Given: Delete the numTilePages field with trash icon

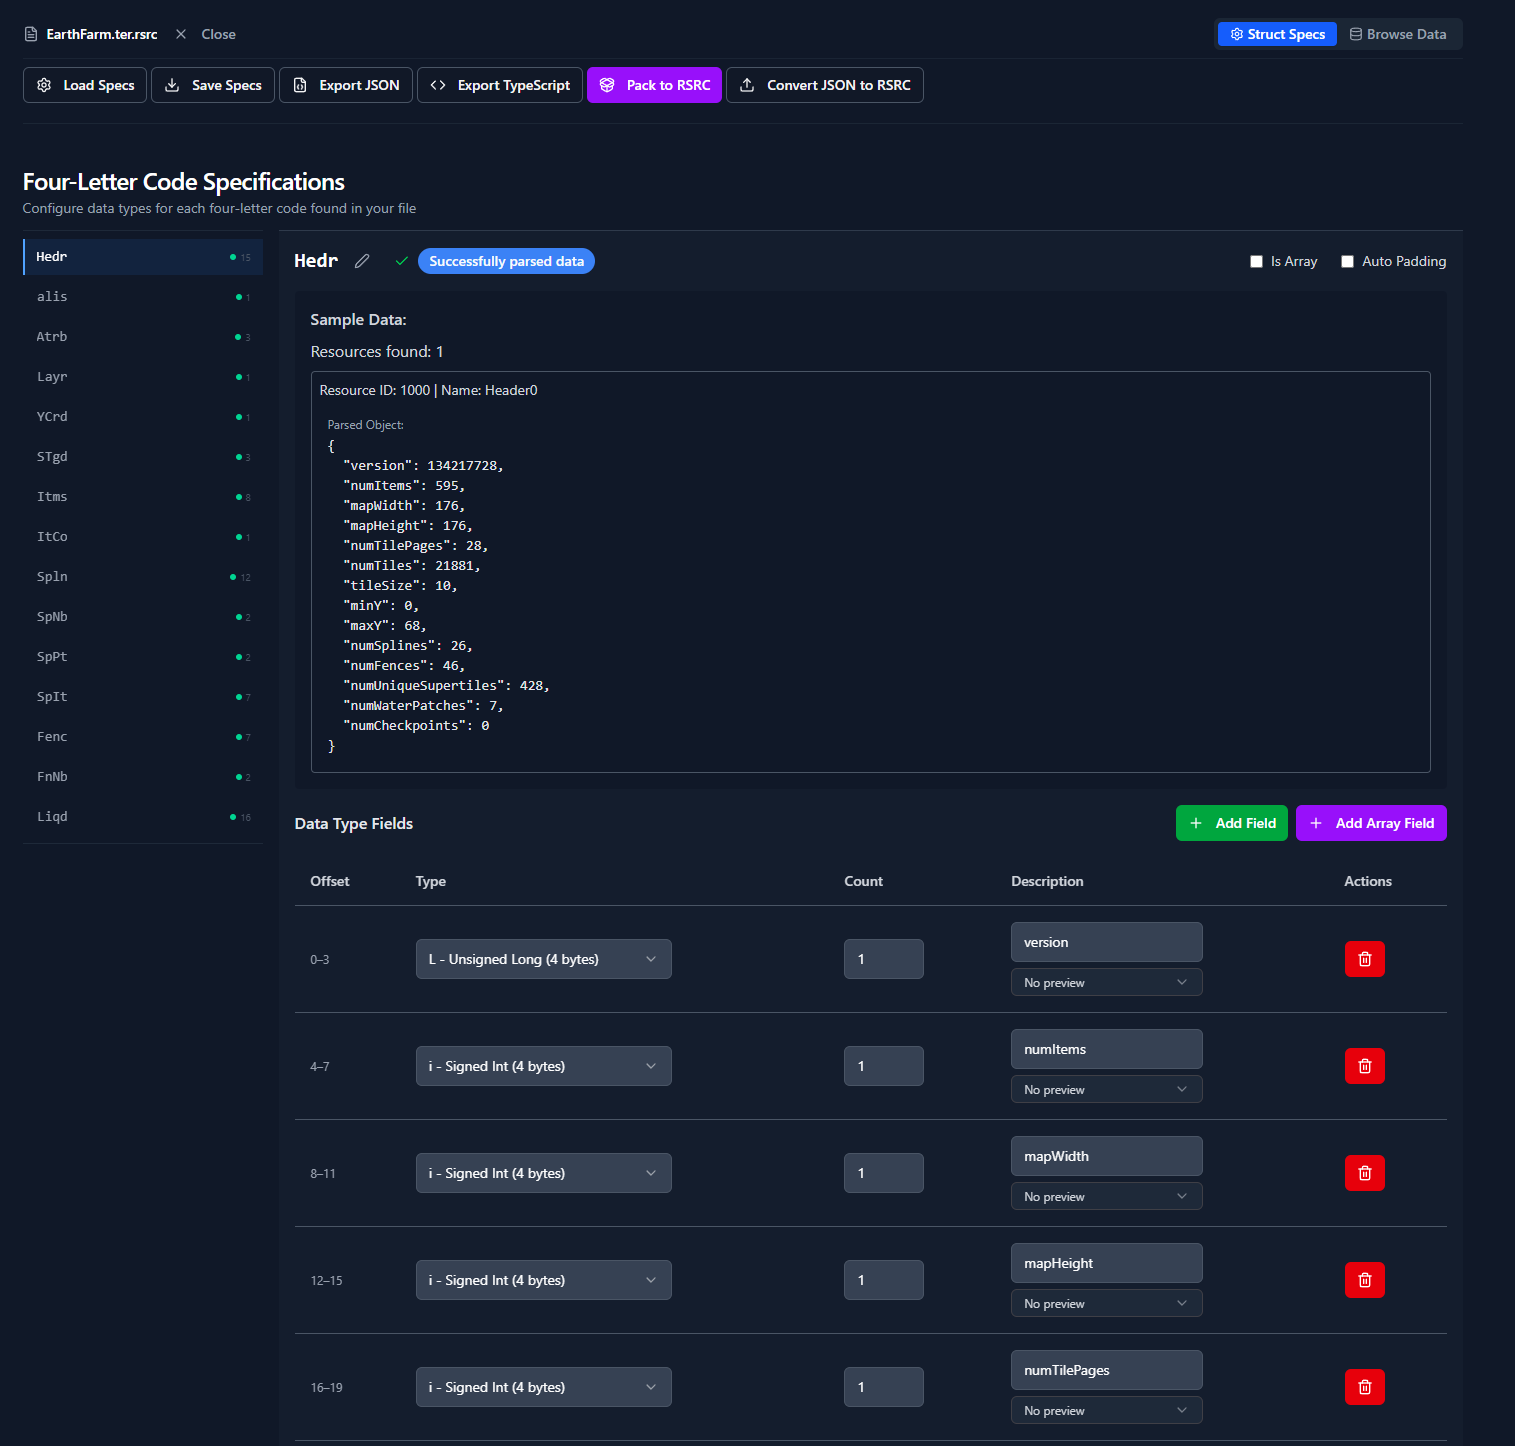Looking at the screenshot, I should click(x=1364, y=1387).
